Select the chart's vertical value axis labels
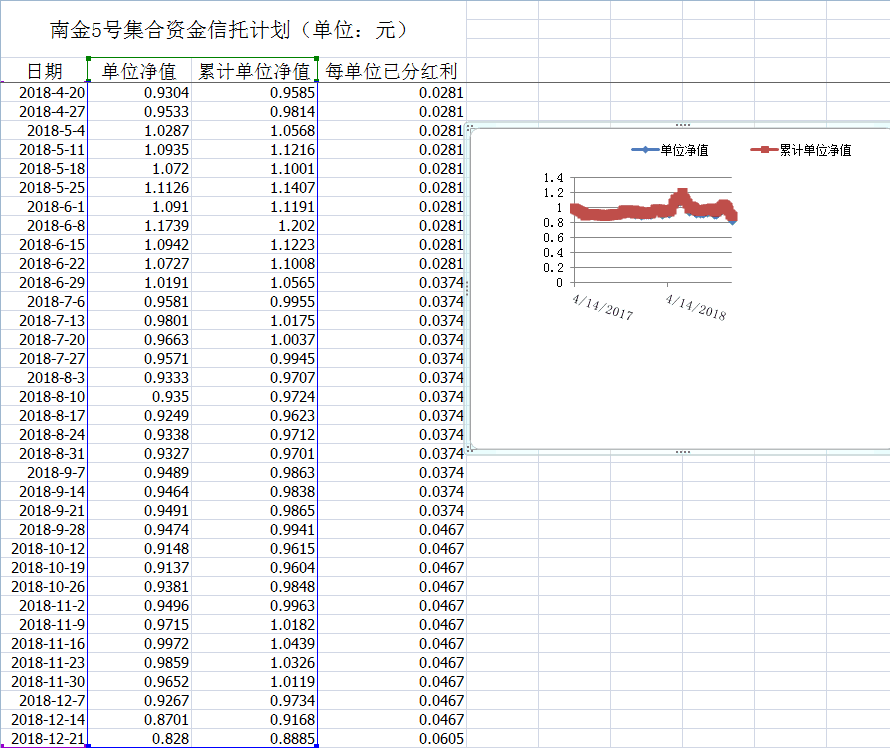890x748 pixels. (553, 230)
